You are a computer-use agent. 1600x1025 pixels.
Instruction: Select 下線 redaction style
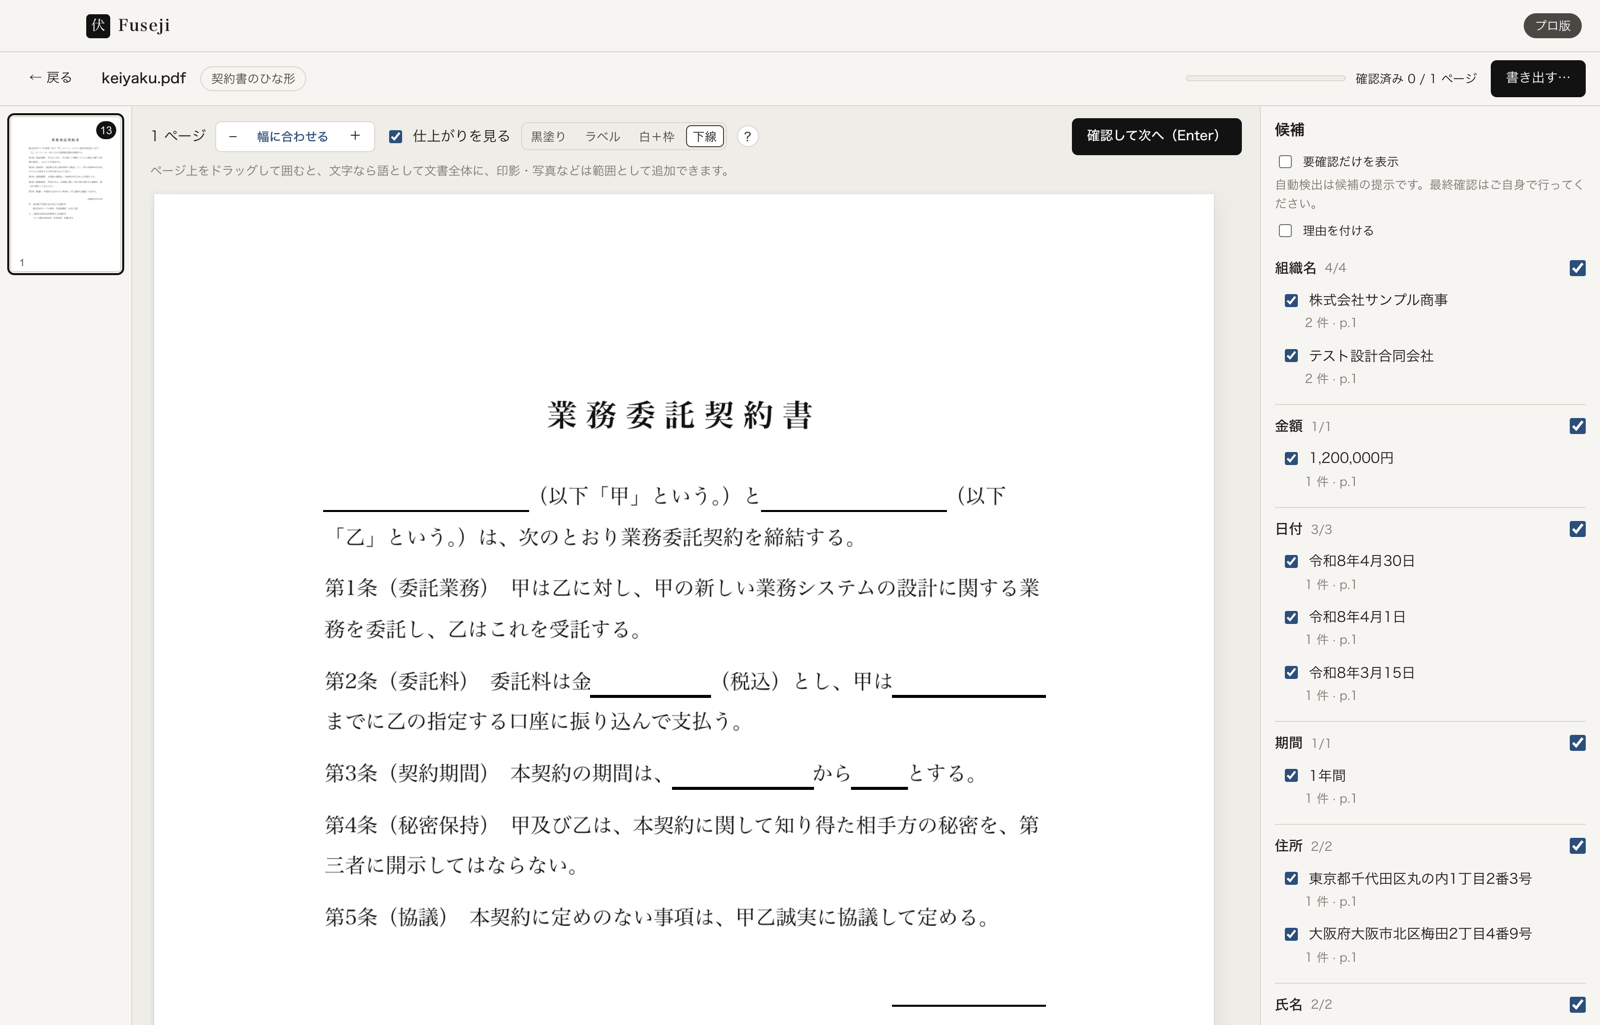click(x=705, y=136)
